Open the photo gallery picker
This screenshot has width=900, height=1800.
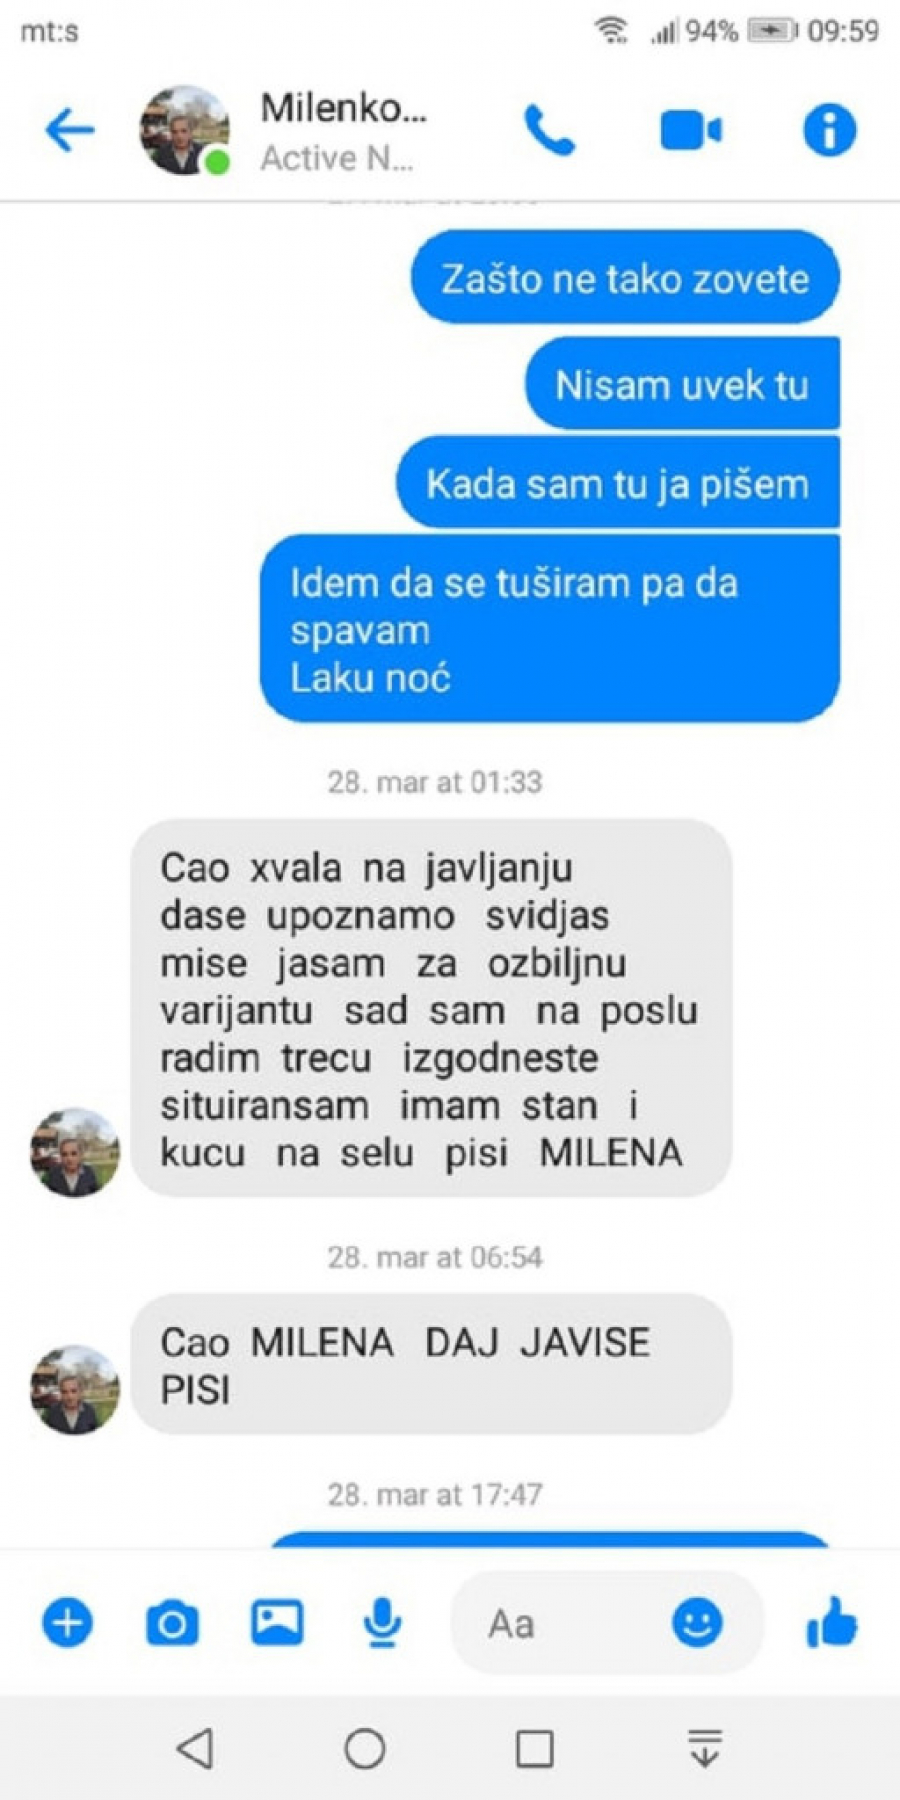[277, 1622]
